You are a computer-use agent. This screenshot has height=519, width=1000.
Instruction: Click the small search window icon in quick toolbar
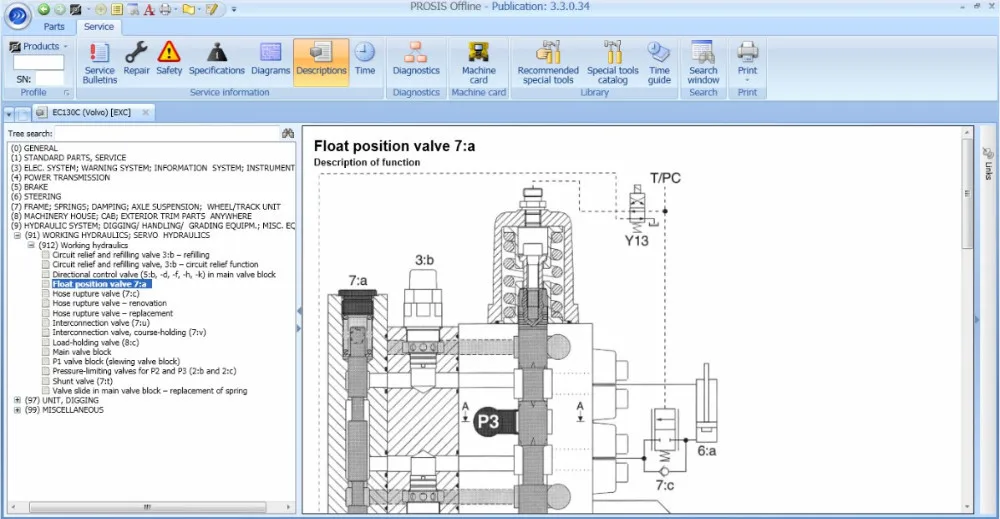coord(133,9)
